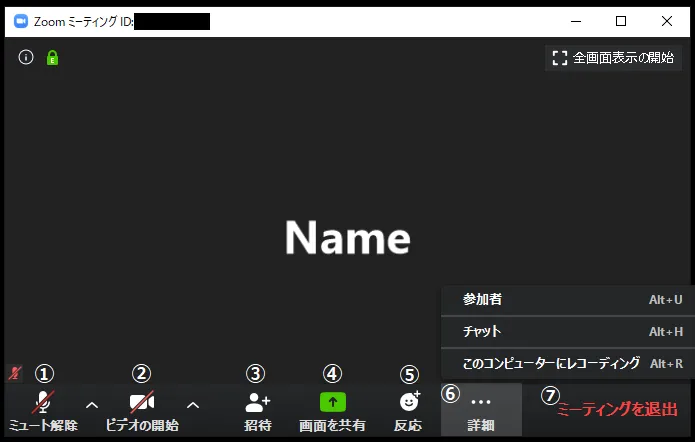
Task: Open the 招待 invite icon
Action: (258, 403)
